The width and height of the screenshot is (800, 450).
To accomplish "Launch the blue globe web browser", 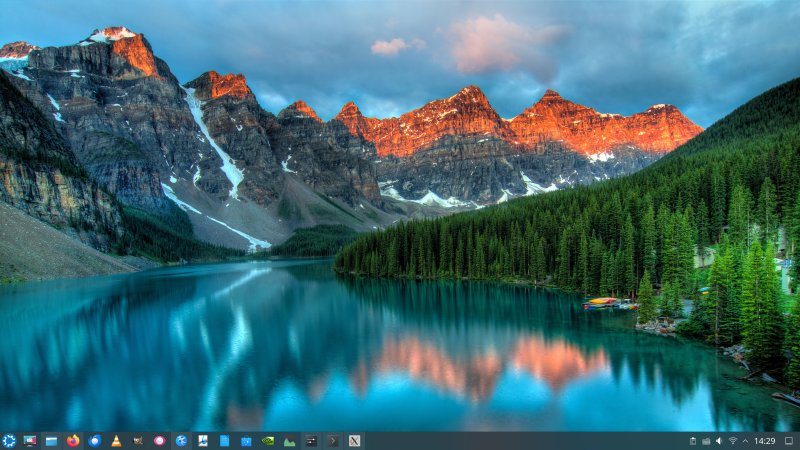I will [x=181, y=441].
